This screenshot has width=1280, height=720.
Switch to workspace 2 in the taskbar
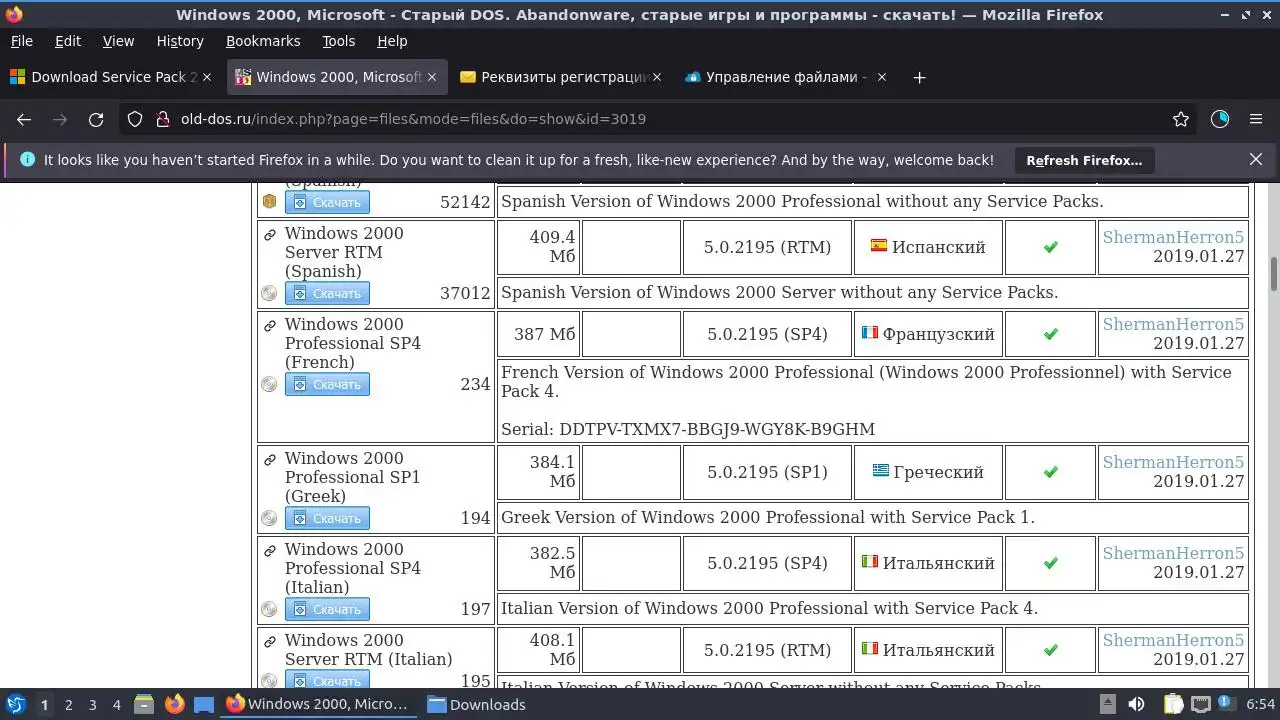pyautogui.click(x=68, y=704)
